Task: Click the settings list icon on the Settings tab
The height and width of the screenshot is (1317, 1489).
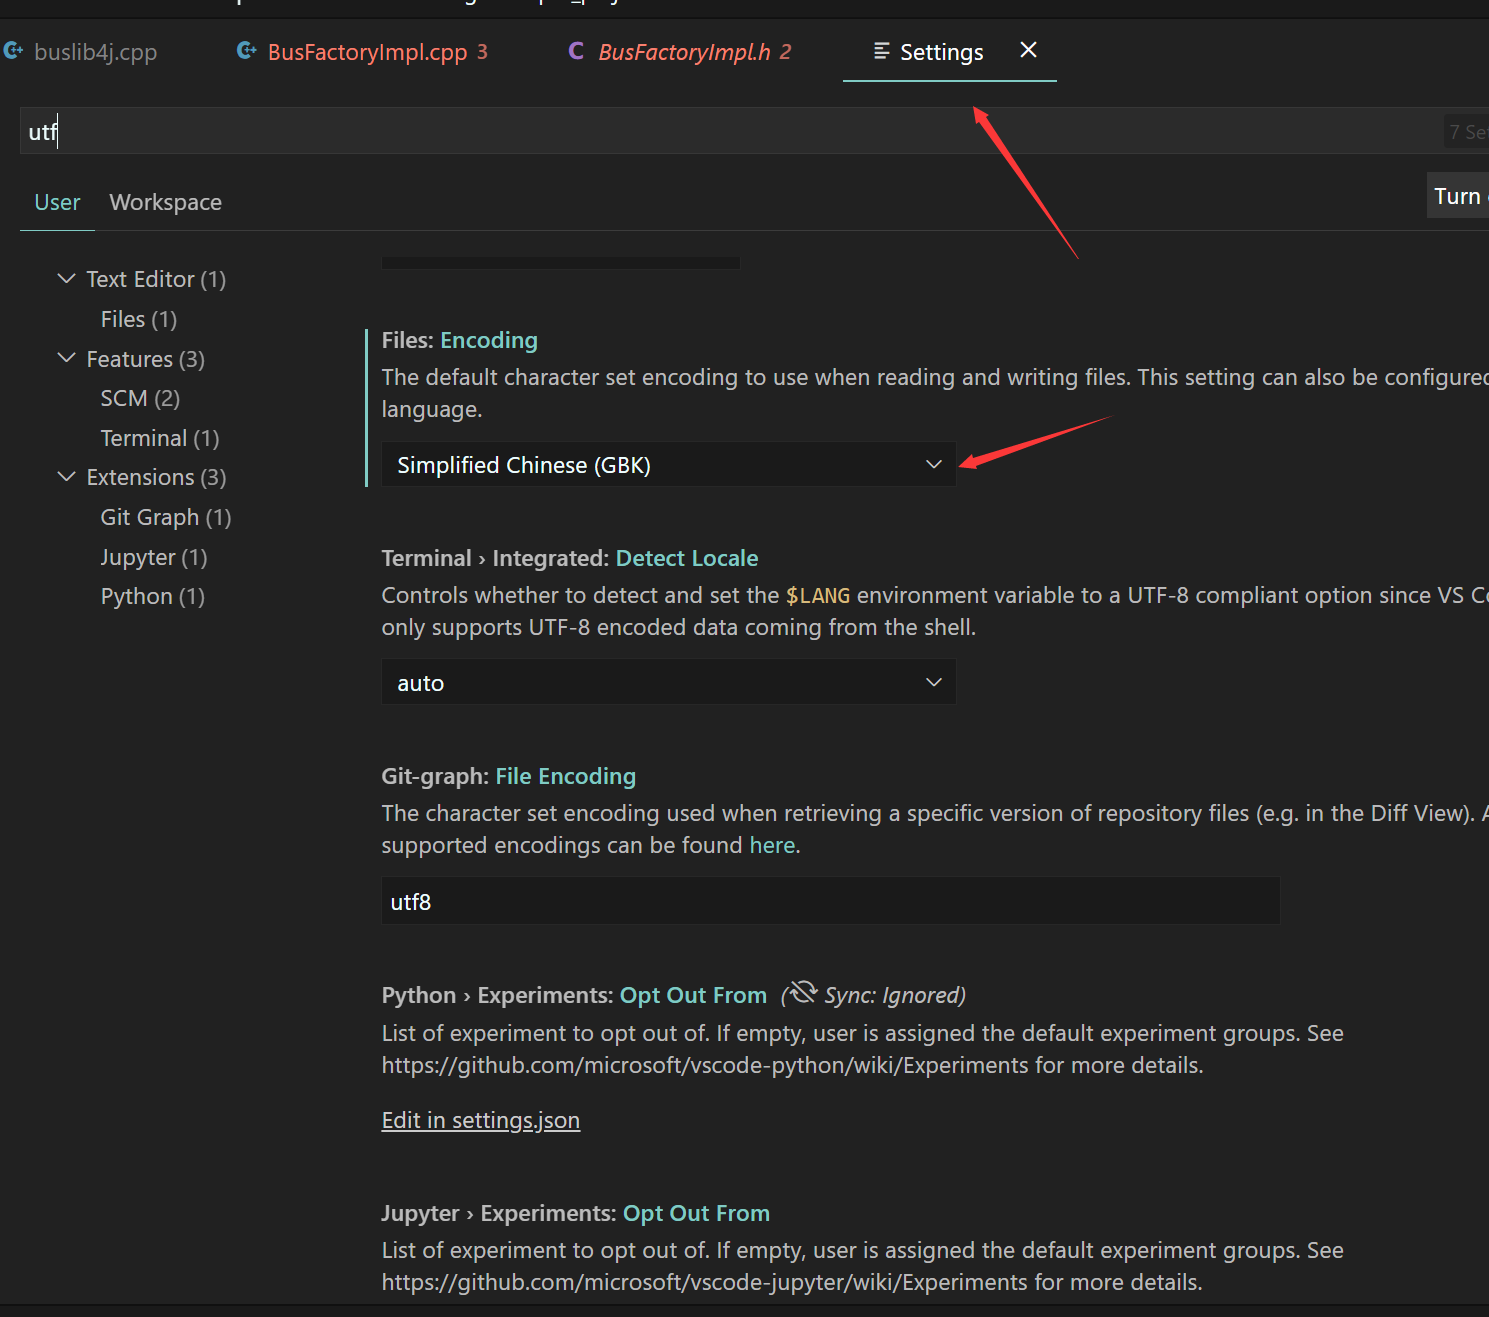Action: 881,51
